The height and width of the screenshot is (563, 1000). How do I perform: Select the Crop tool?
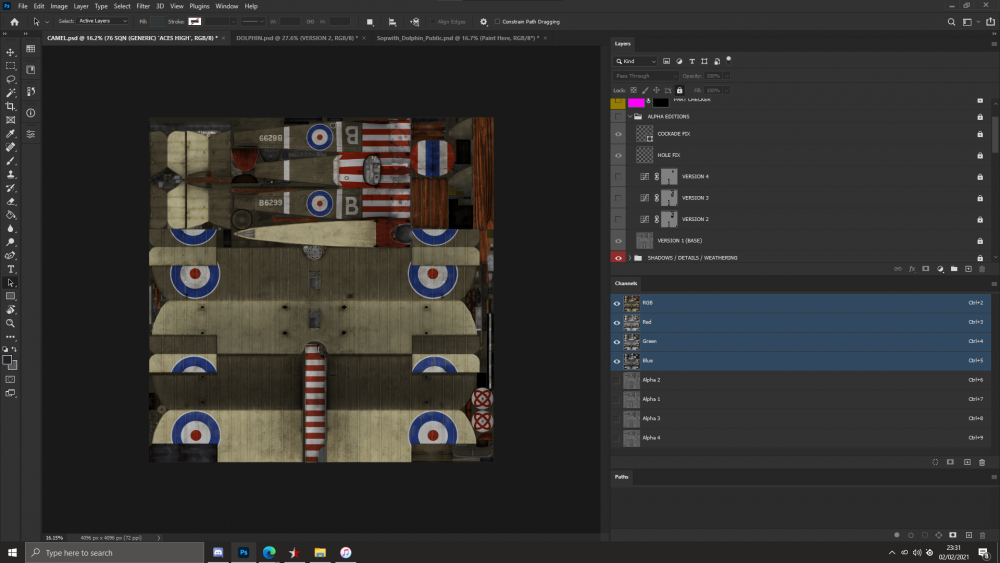pos(11,106)
